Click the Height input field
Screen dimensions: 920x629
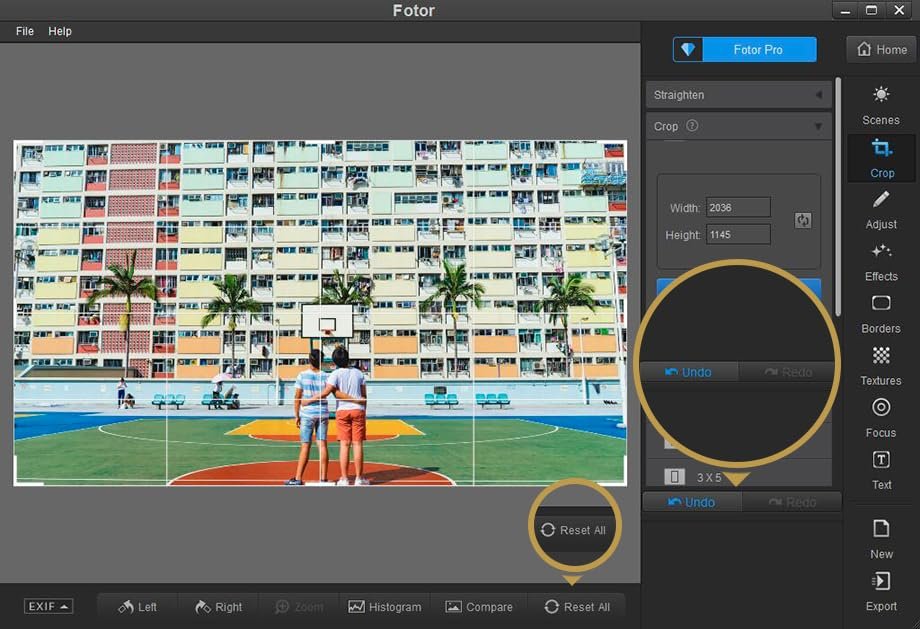click(x=738, y=234)
